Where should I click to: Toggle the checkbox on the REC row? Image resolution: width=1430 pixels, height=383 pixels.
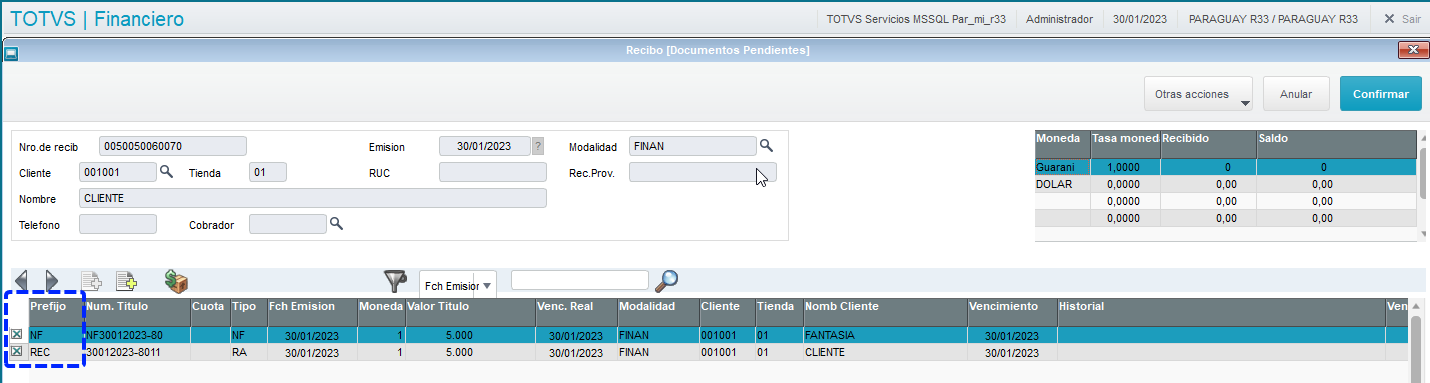click(x=16, y=352)
